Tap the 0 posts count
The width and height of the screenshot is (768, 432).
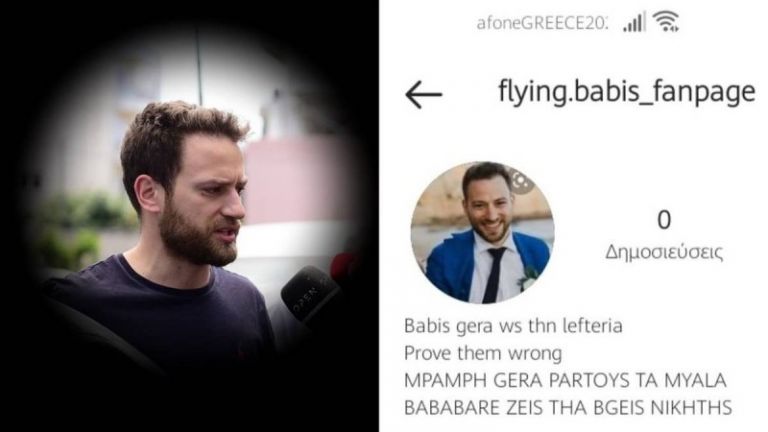coord(664,220)
